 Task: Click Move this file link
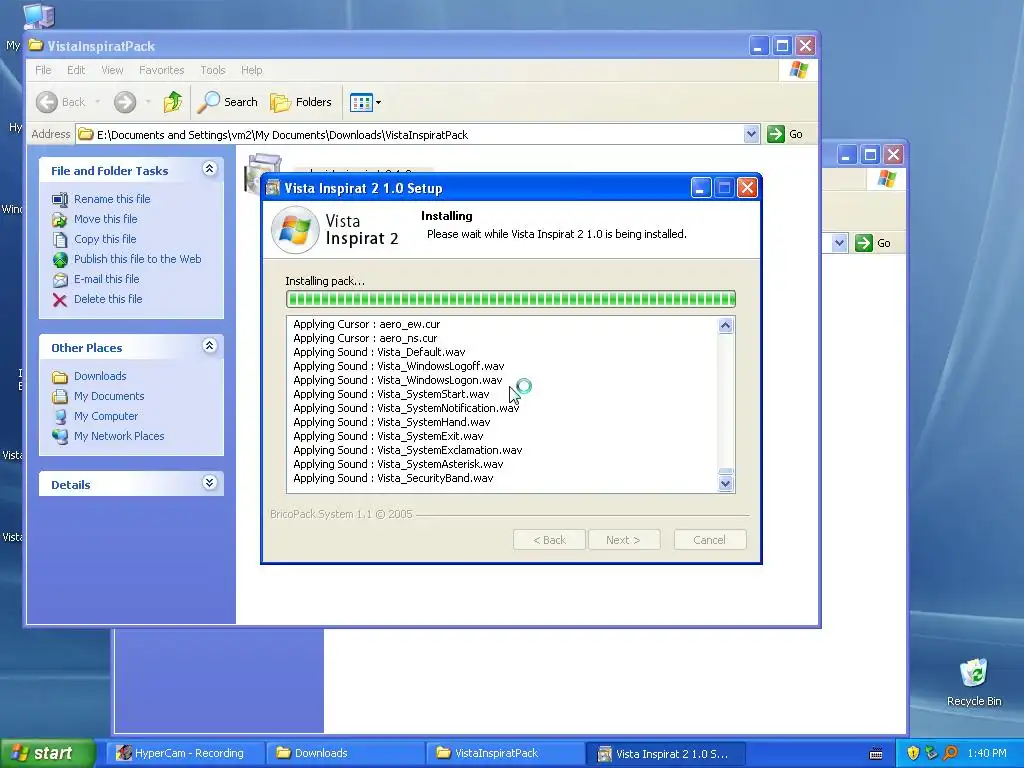(x=105, y=219)
